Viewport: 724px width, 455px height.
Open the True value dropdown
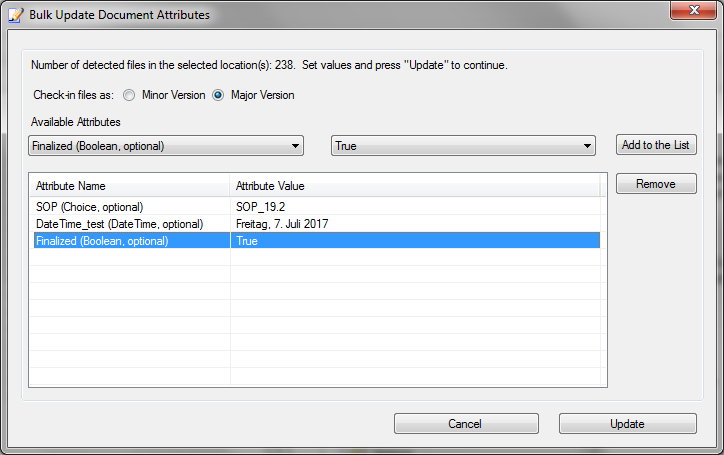[463, 146]
